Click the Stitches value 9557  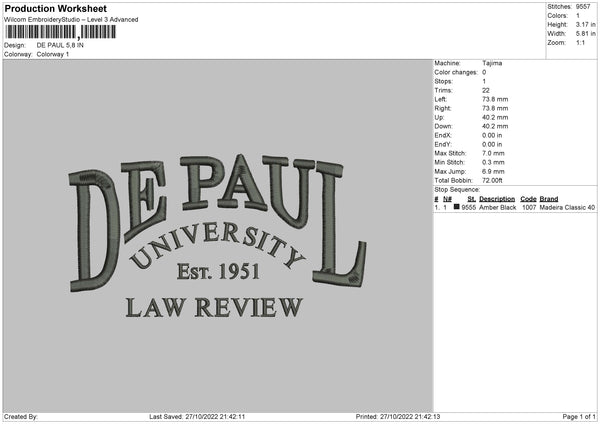click(583, 7)
